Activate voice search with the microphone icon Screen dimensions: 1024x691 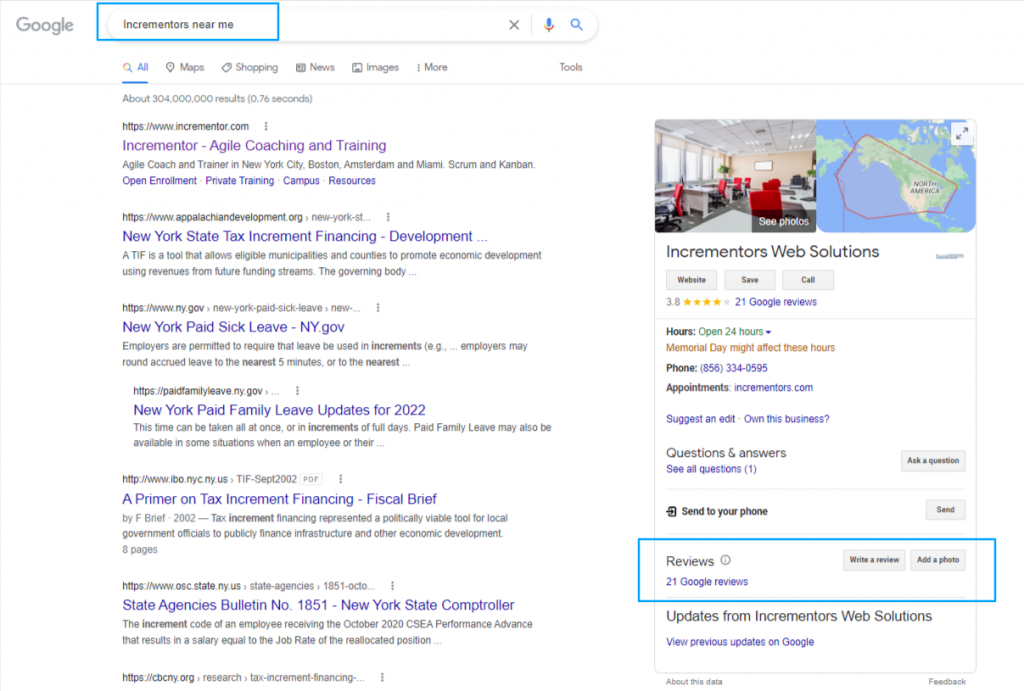pyautogui.click(x=548, y=25)
